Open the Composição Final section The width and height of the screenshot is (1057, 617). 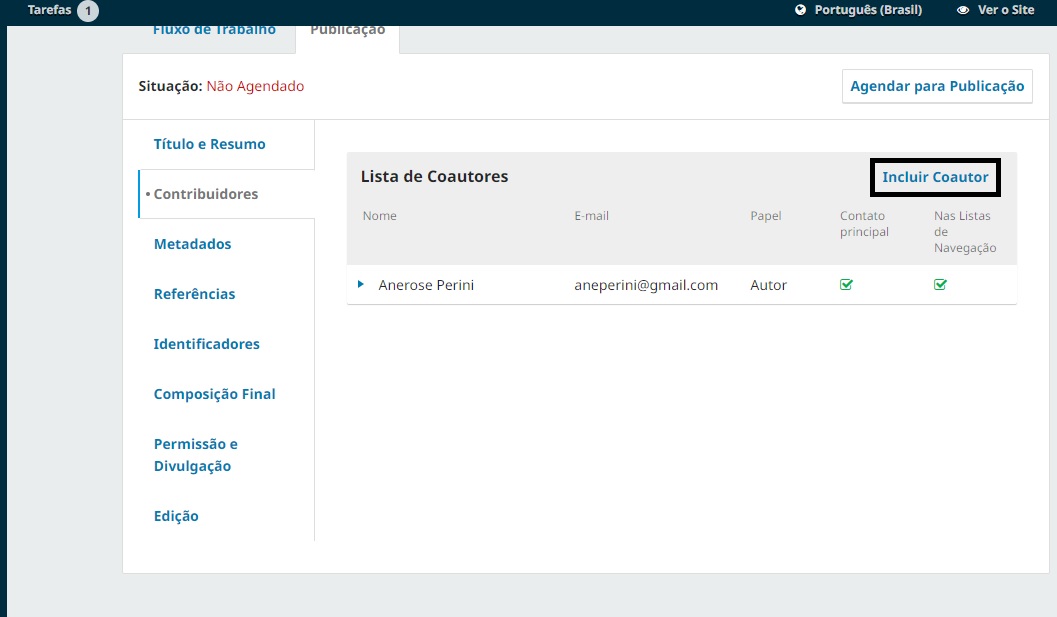[x=214, y=394]
